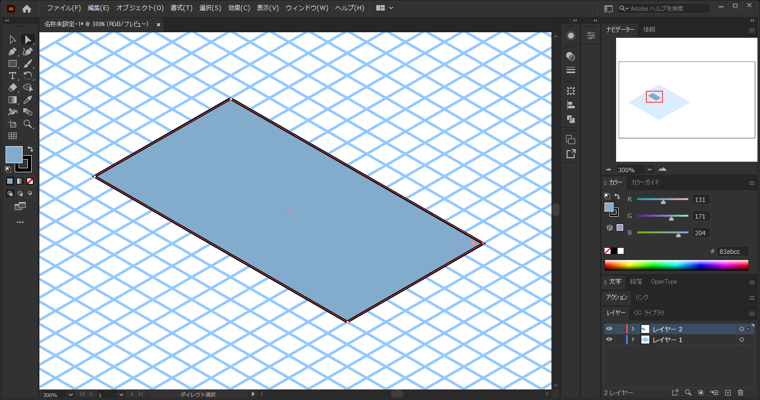This screenshot has width=760, height=400.
Task: Open the Stroke panel lines icon
Action: click(x=570, y=70)
